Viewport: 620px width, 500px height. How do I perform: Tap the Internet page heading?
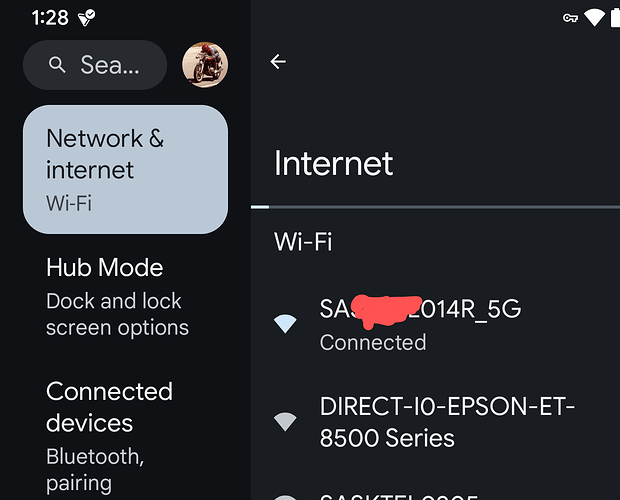(334, 164)
